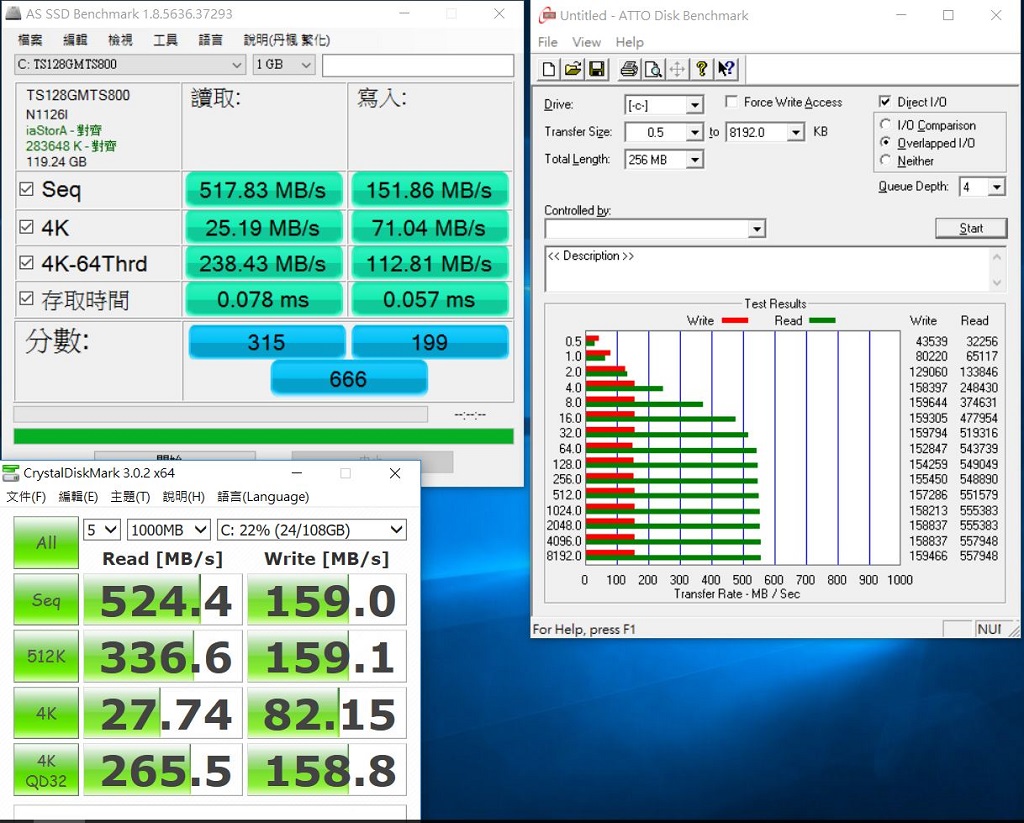Click the green progress bar in AS SSD
Viewport: 1024px width, 823px height.
pyautogui.click(x=263, y=436)
